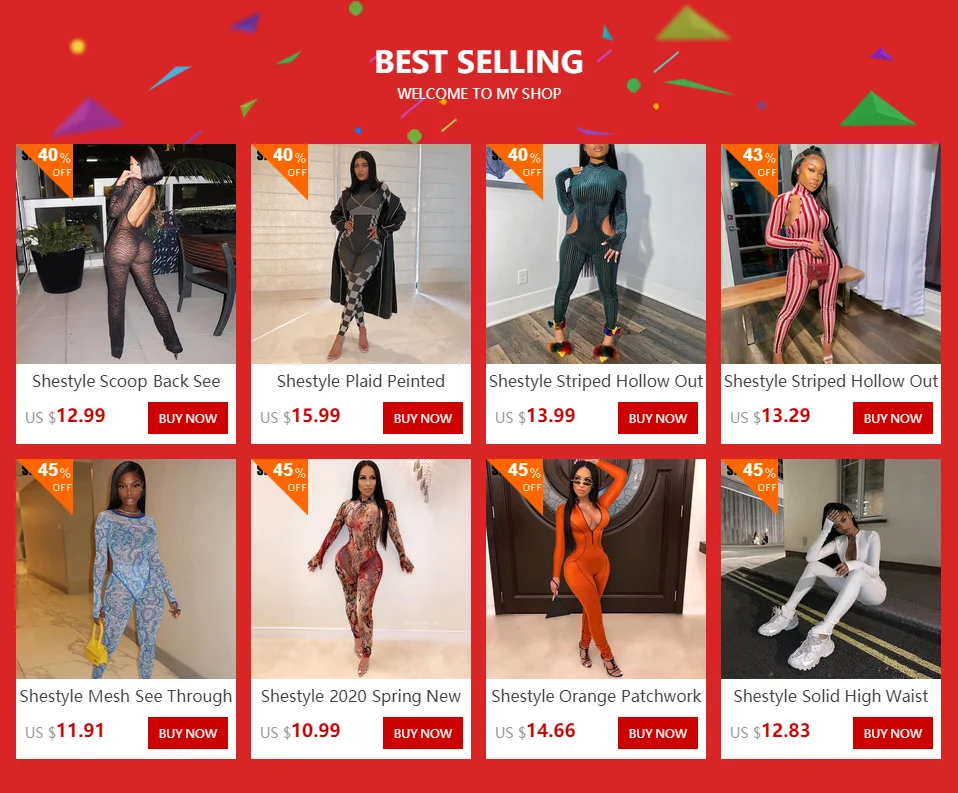
Task: Open the black mesh scoop back jumpsuit photo
Action: tap(126, 254)
